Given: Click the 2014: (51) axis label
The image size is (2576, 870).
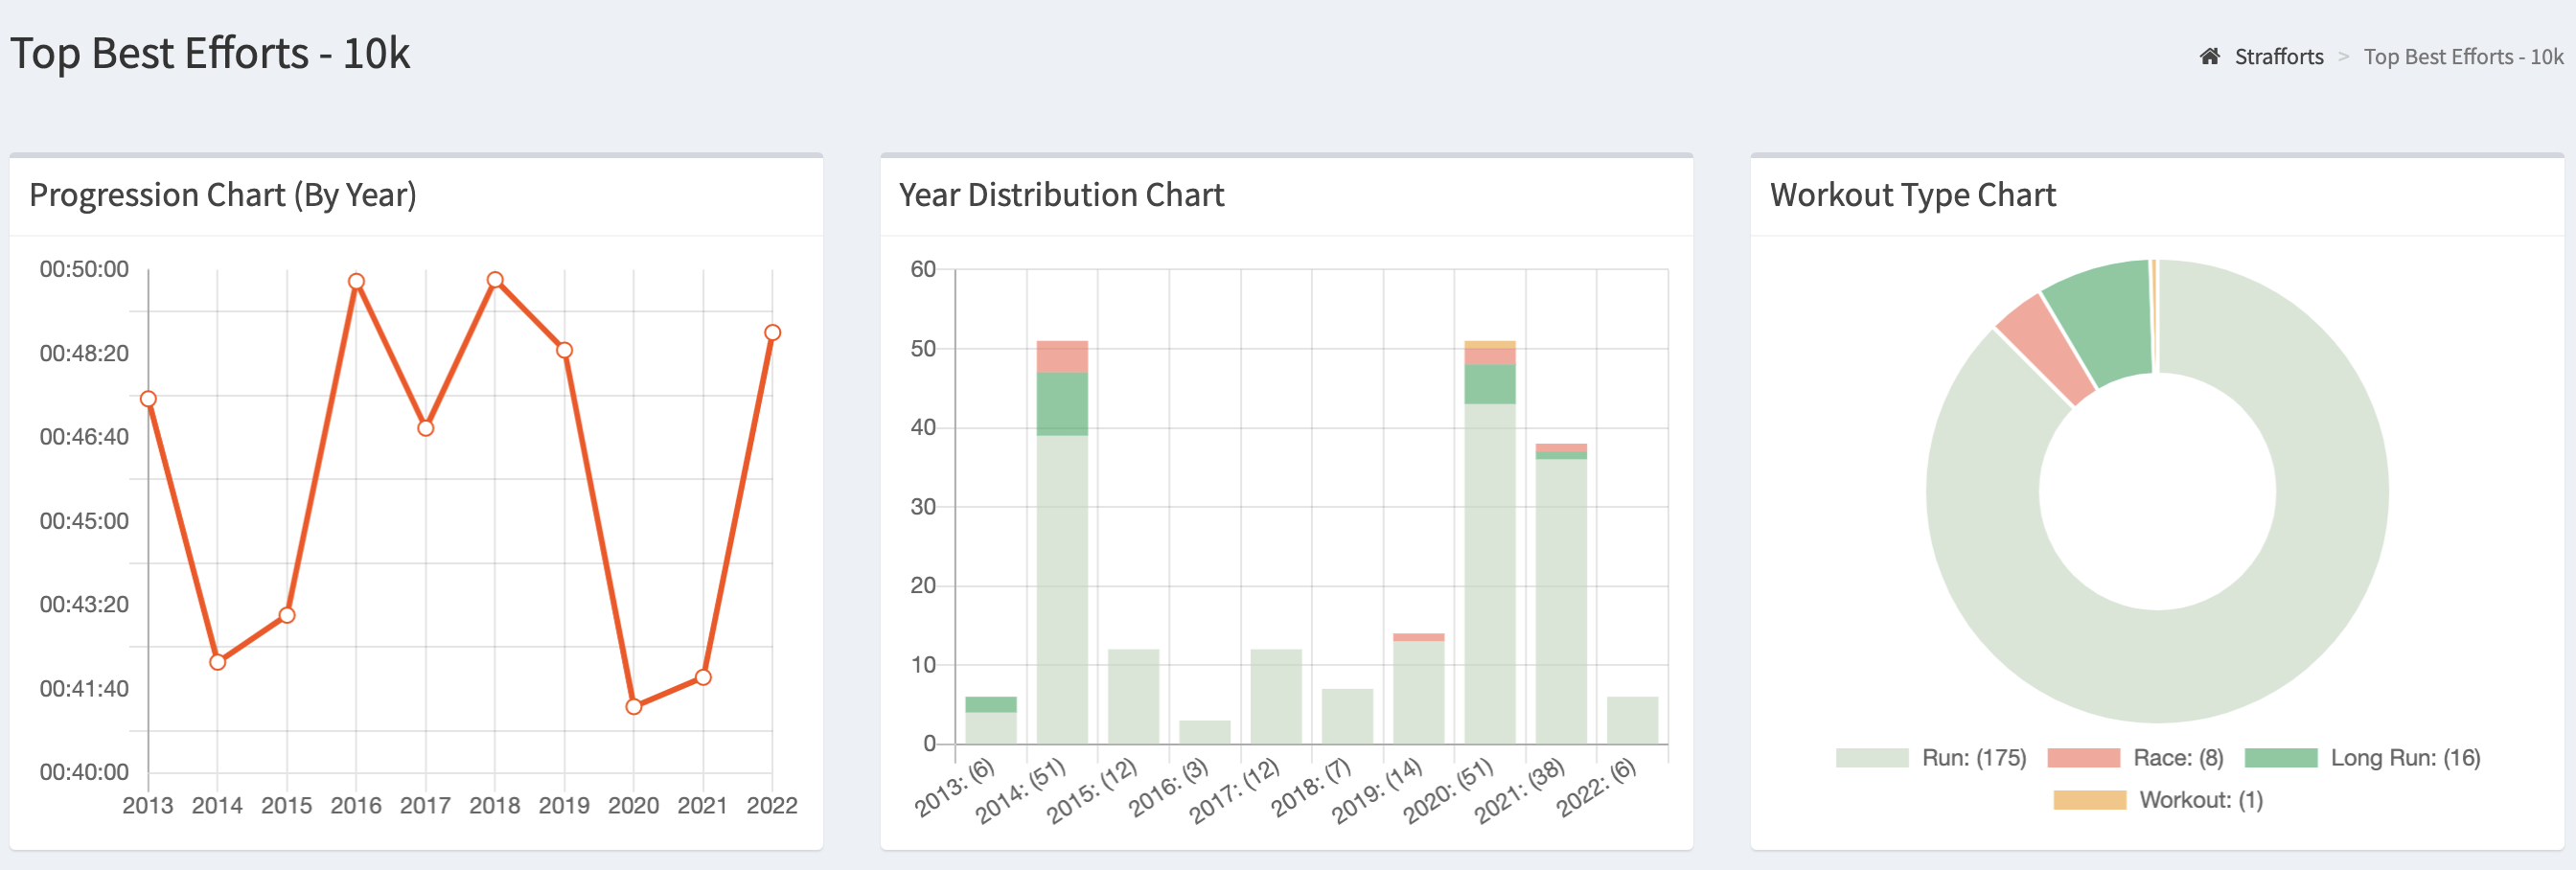Looking at the screenshot, I should click(1022, 790).
